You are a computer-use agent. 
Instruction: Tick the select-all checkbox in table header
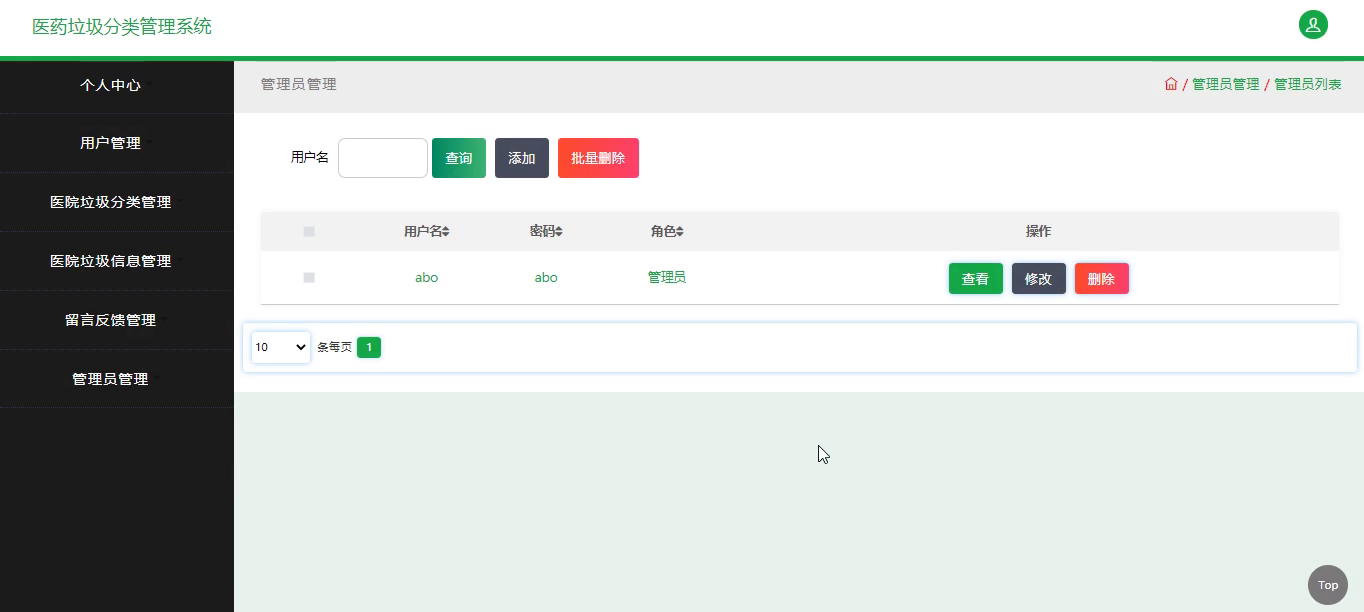pos(309,232)
